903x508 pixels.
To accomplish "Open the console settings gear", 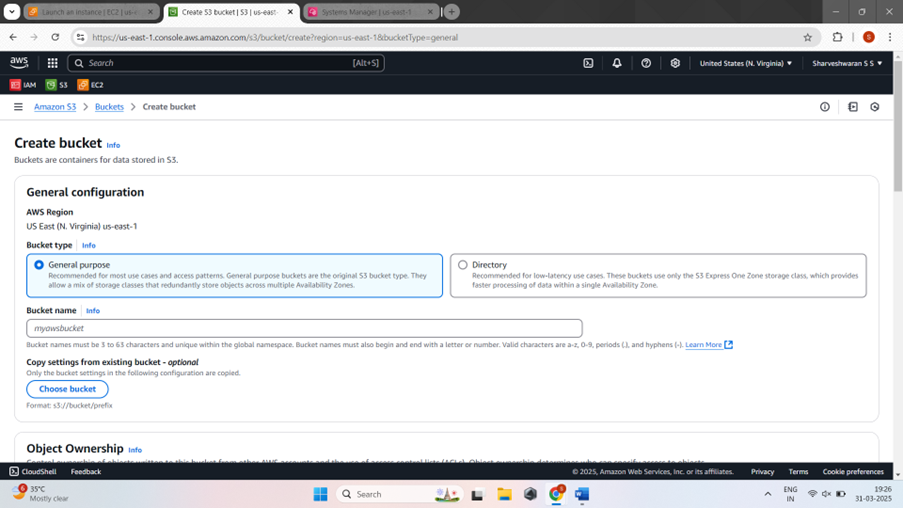I will click(x=675, y=63).
